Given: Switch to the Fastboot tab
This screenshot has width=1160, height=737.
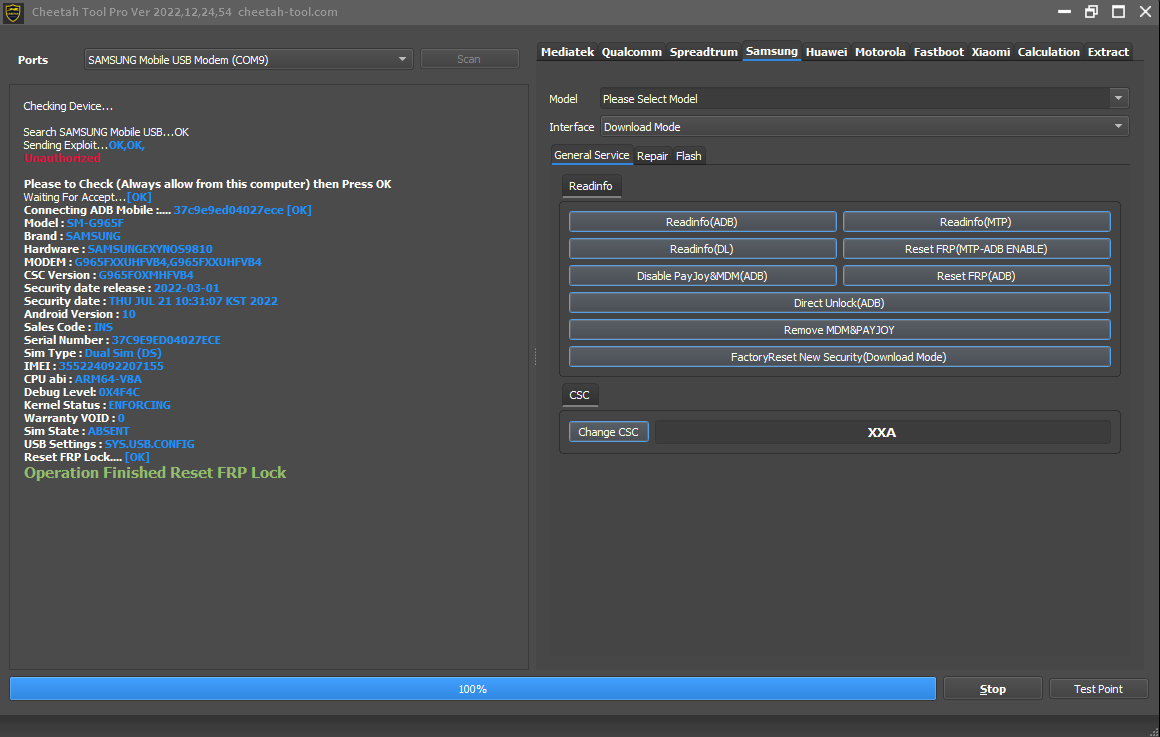Looking at the screenshot, I should (x=939, y=52).
